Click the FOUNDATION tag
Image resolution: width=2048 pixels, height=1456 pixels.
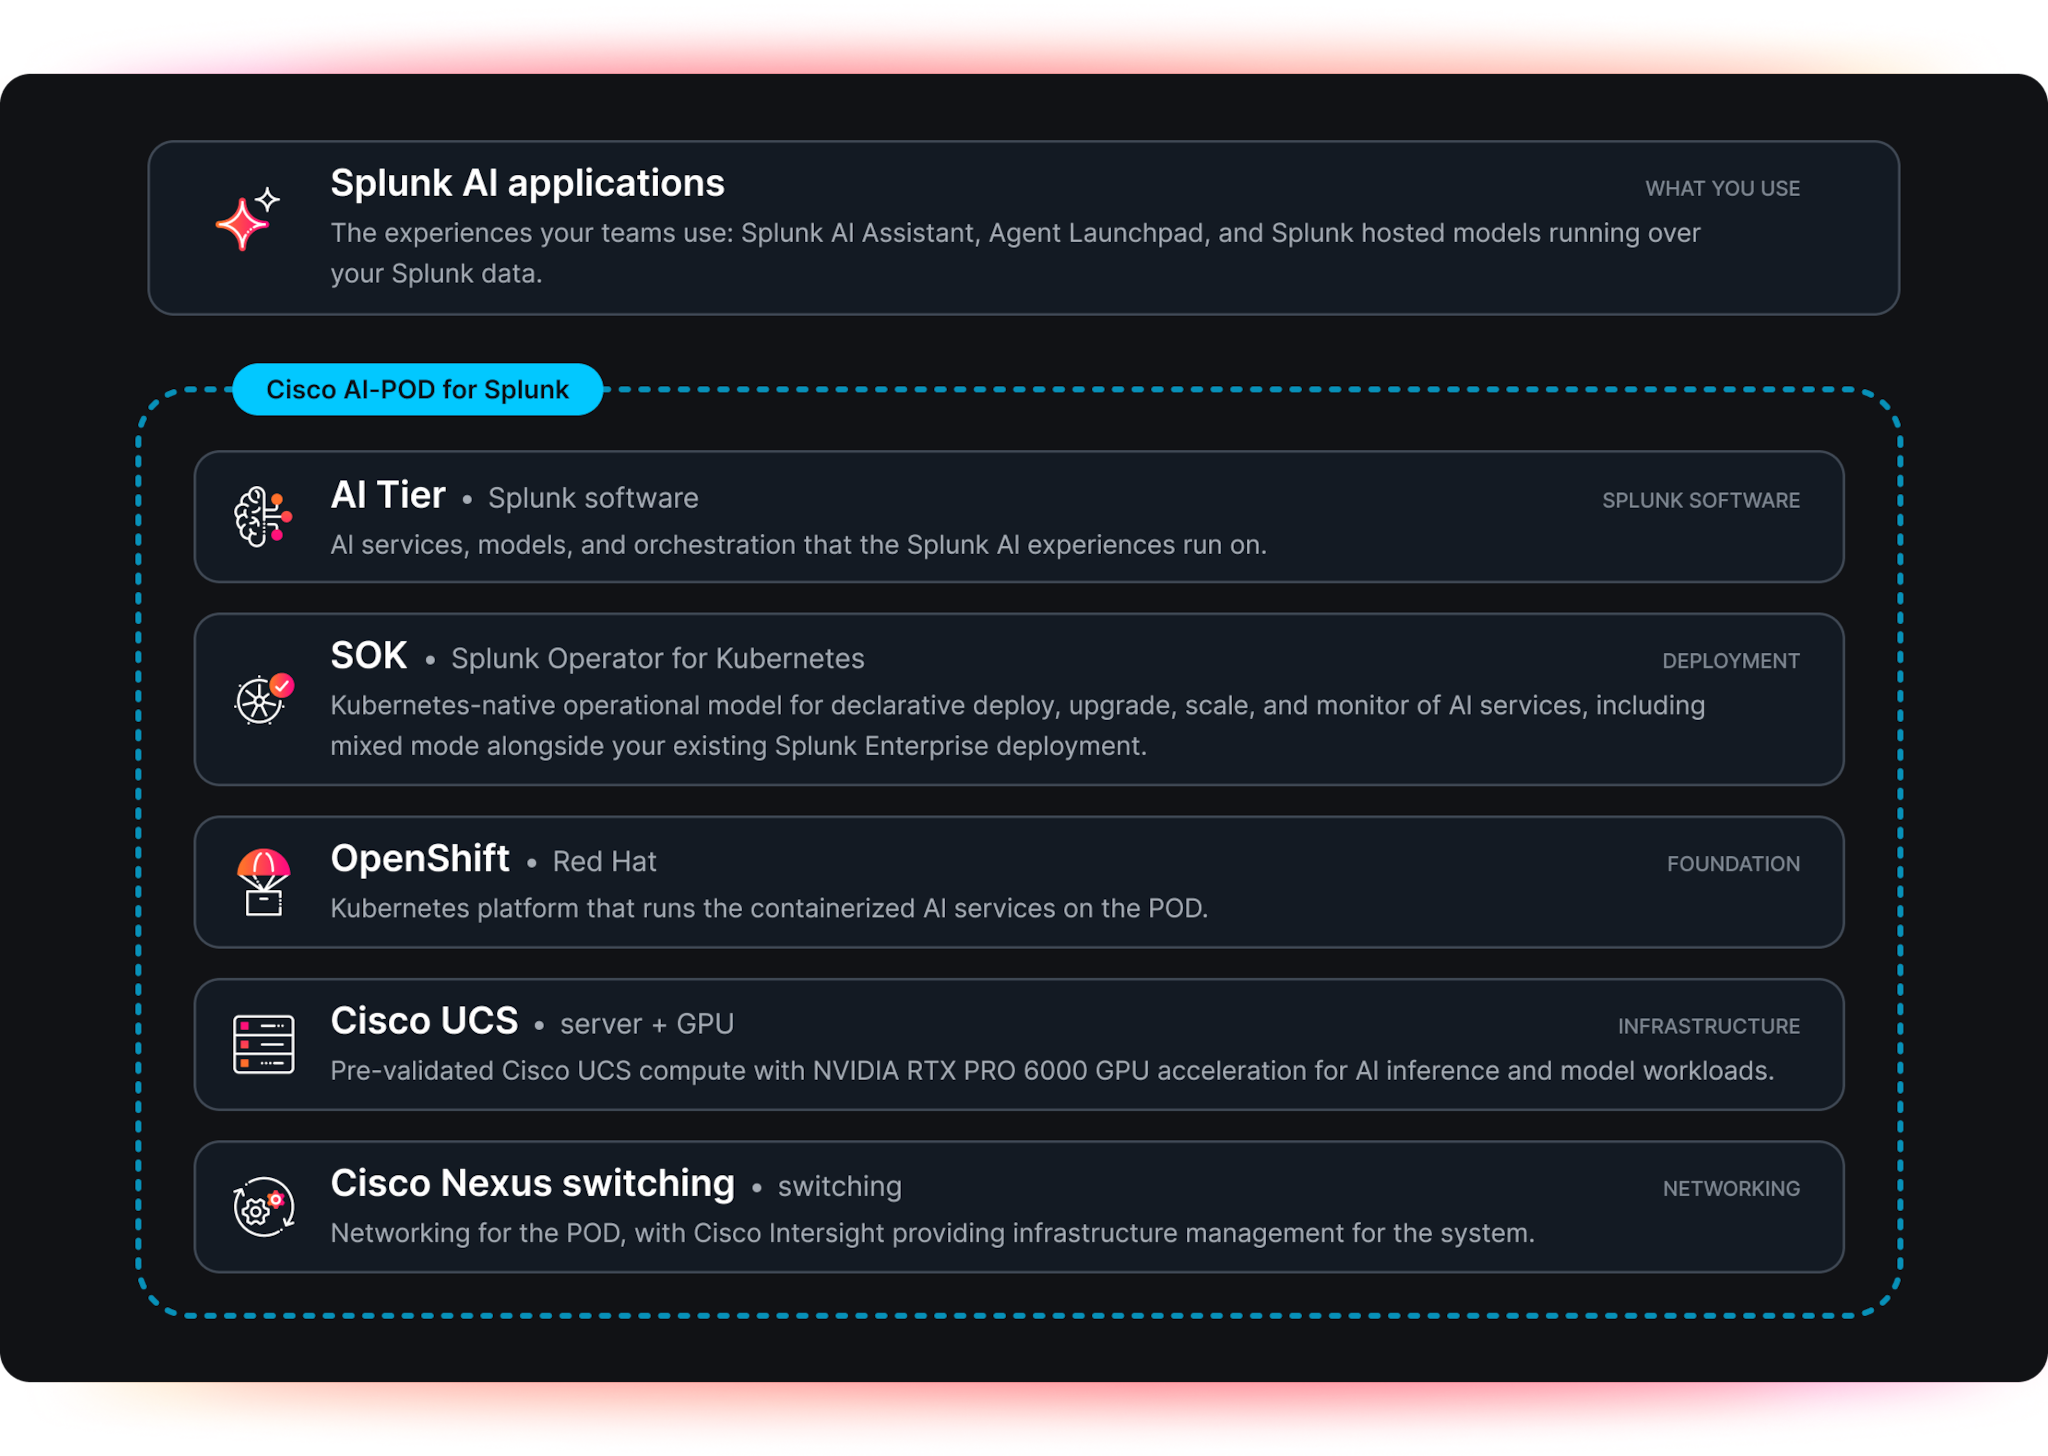1733,864
